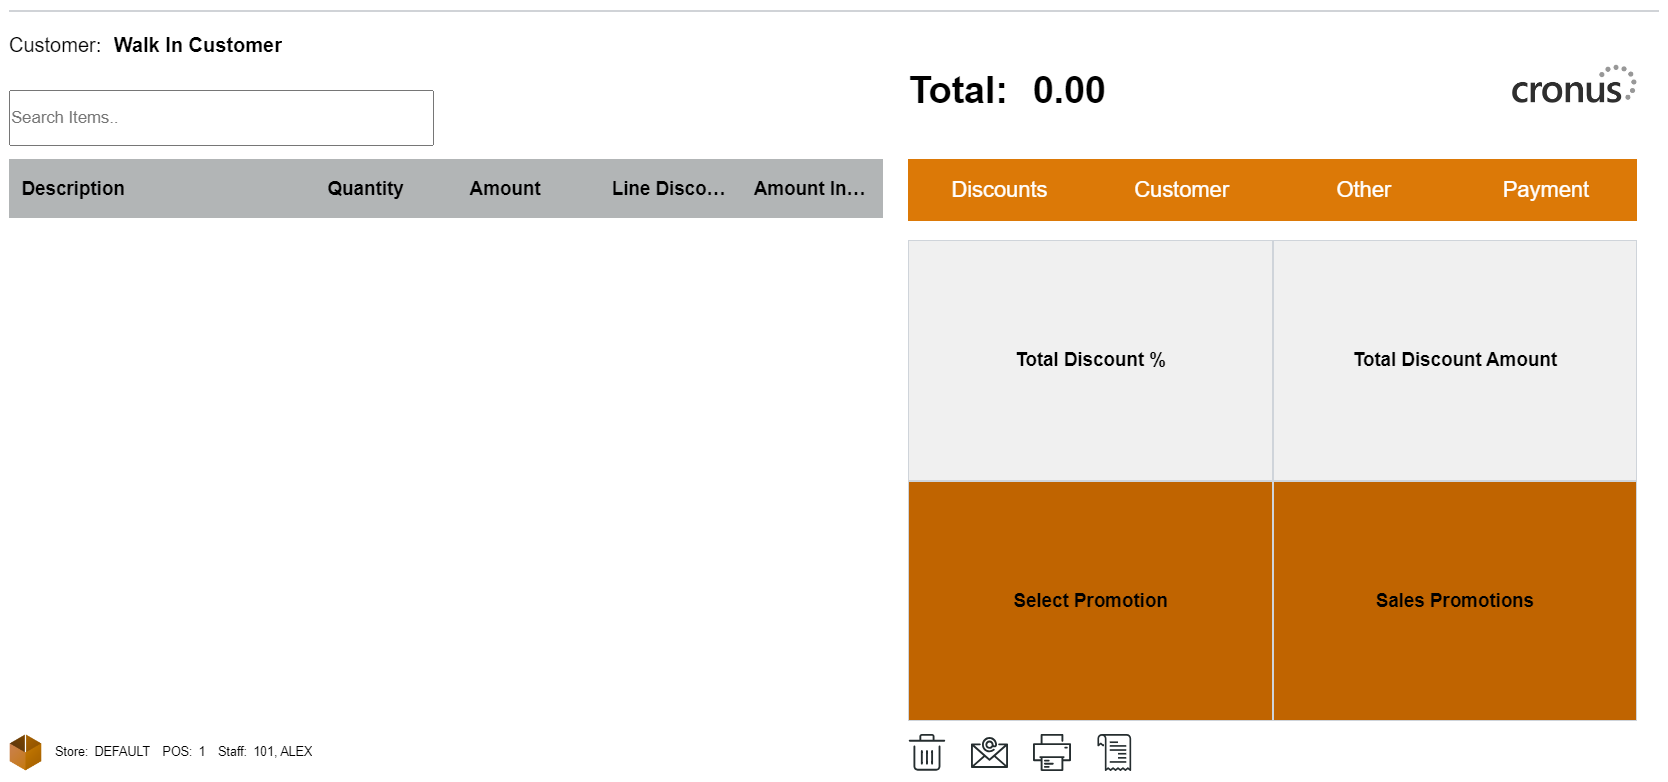Viewport: 1668px width, 782px height.
Task: Click the email receipt envelope icon
Action: coord(989,752)
